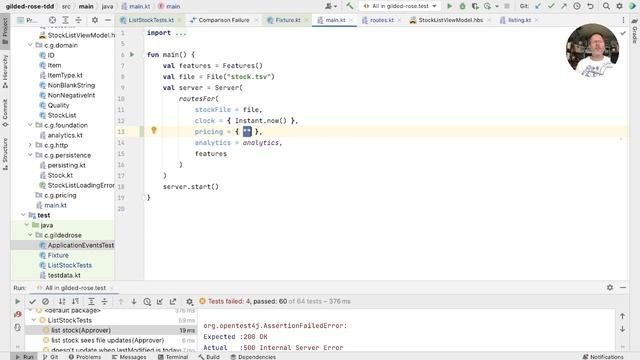
Task: Select ApplicationEventsTest in project tree
Action: 81,245
